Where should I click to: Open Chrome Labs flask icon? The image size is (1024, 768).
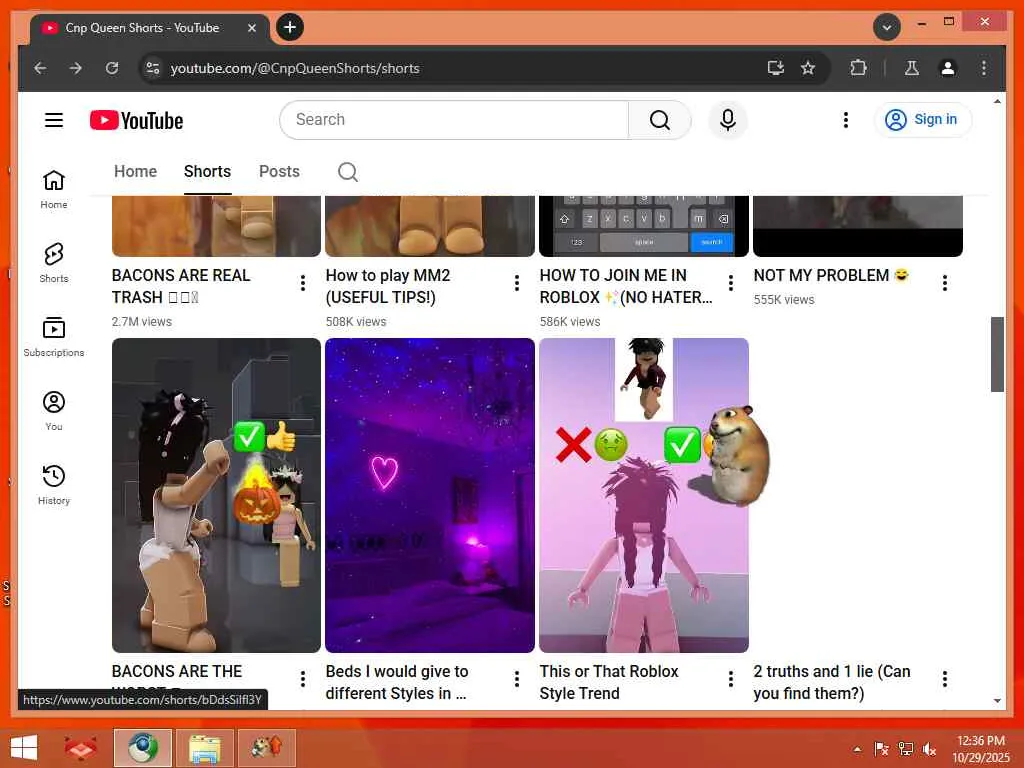pyautogui.click(x=912, y=68)
